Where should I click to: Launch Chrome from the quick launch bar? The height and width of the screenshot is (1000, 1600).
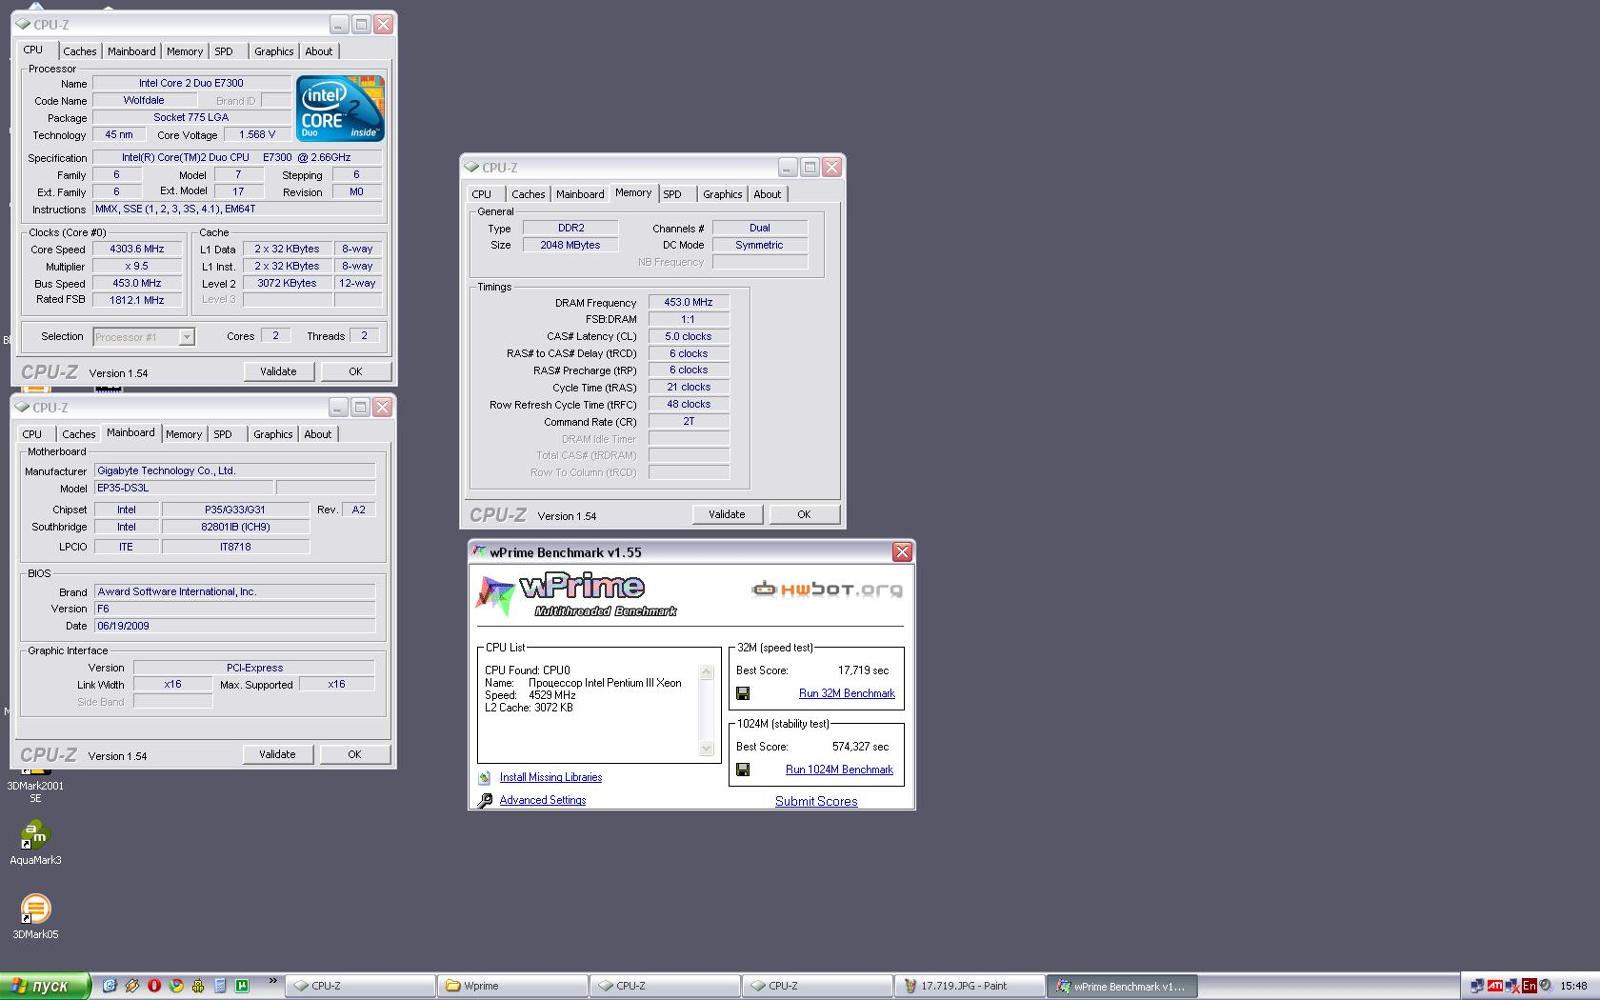[176, 985]
